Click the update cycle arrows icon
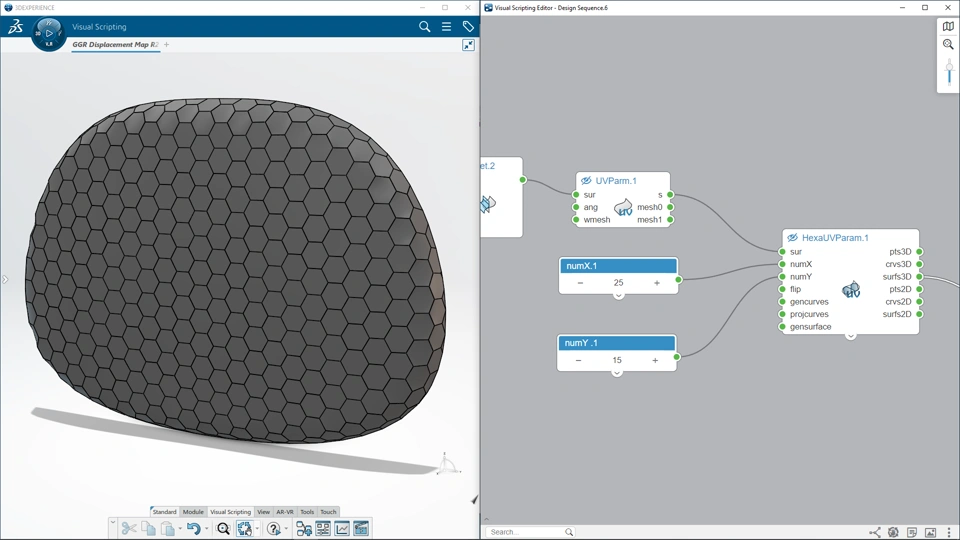This screenshot has height=540, width=960. point(244,528)
